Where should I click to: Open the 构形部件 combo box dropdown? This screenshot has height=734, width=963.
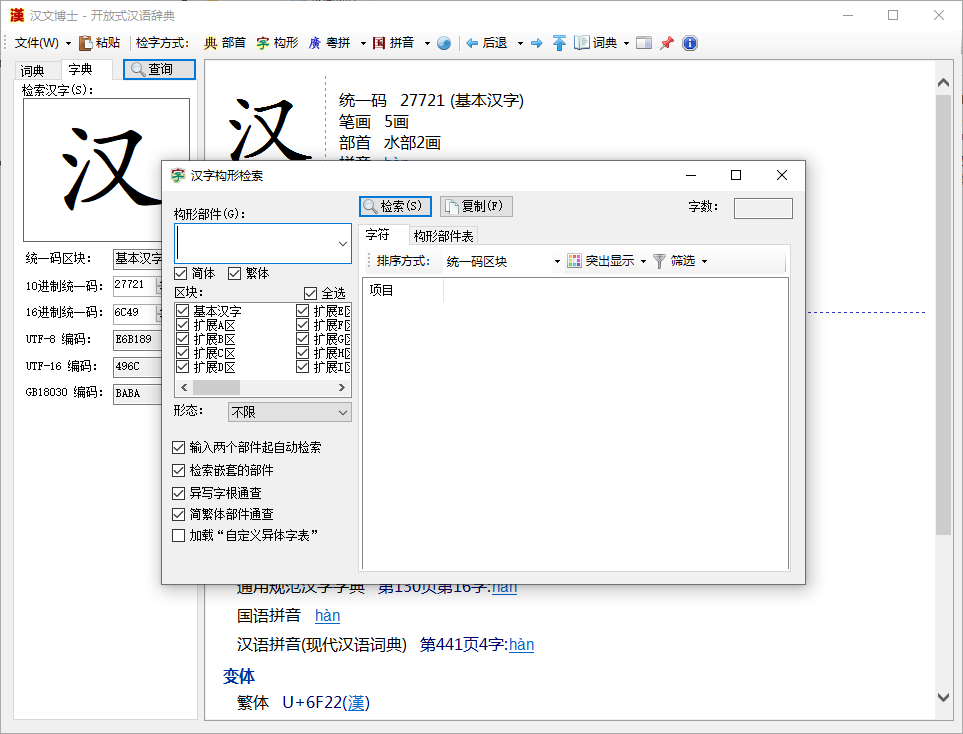[342, 243]
